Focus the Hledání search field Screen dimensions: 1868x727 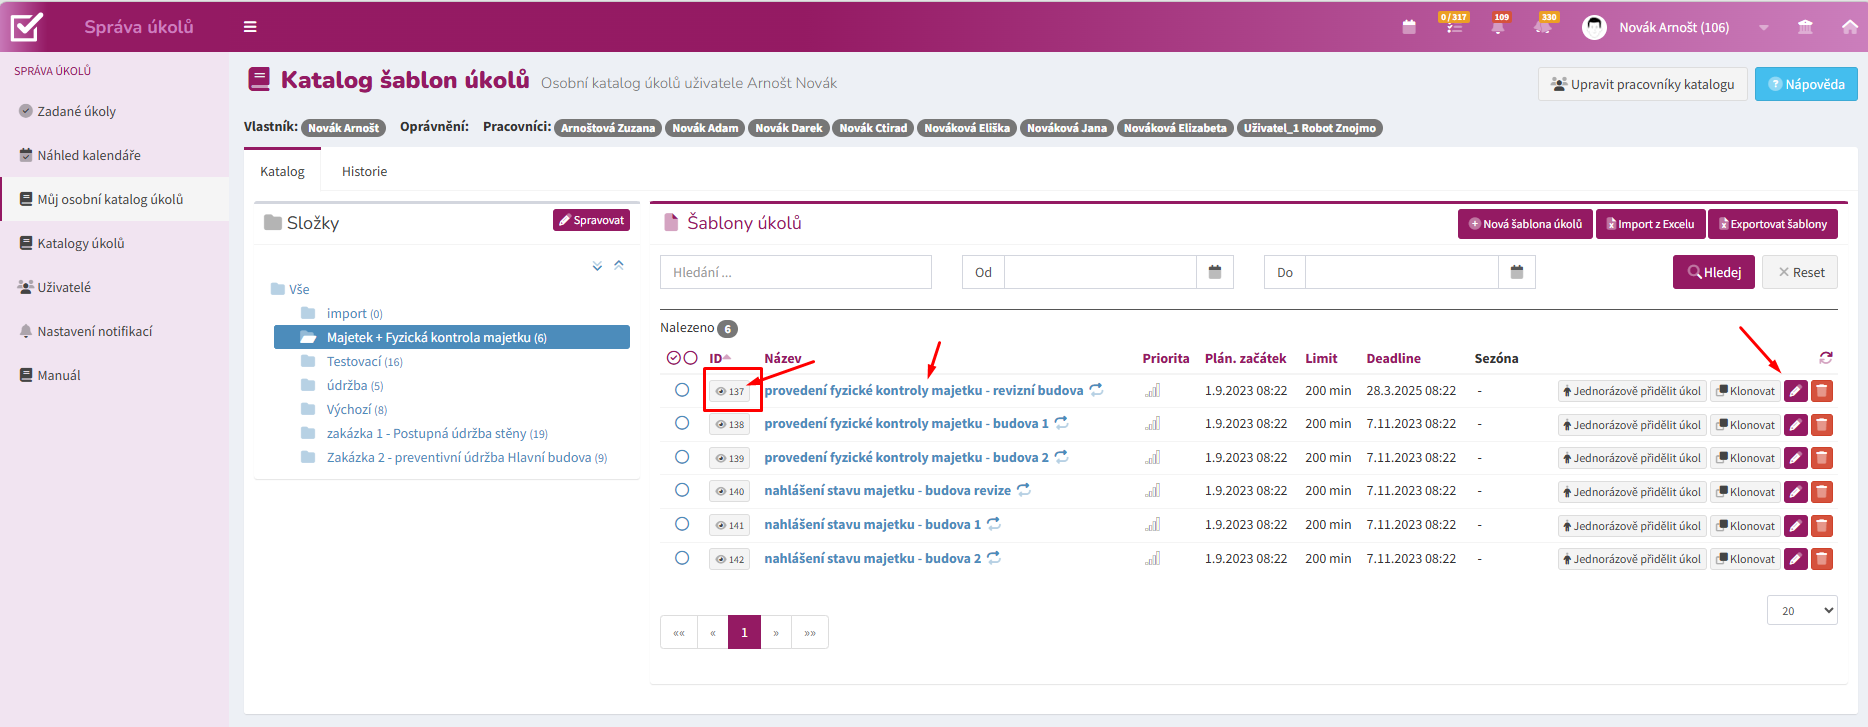click(x=796, y=272)
